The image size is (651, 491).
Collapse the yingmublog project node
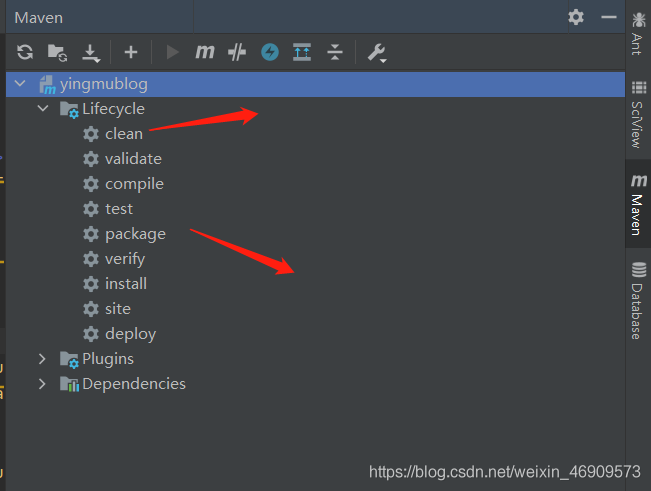pos(20,84)
